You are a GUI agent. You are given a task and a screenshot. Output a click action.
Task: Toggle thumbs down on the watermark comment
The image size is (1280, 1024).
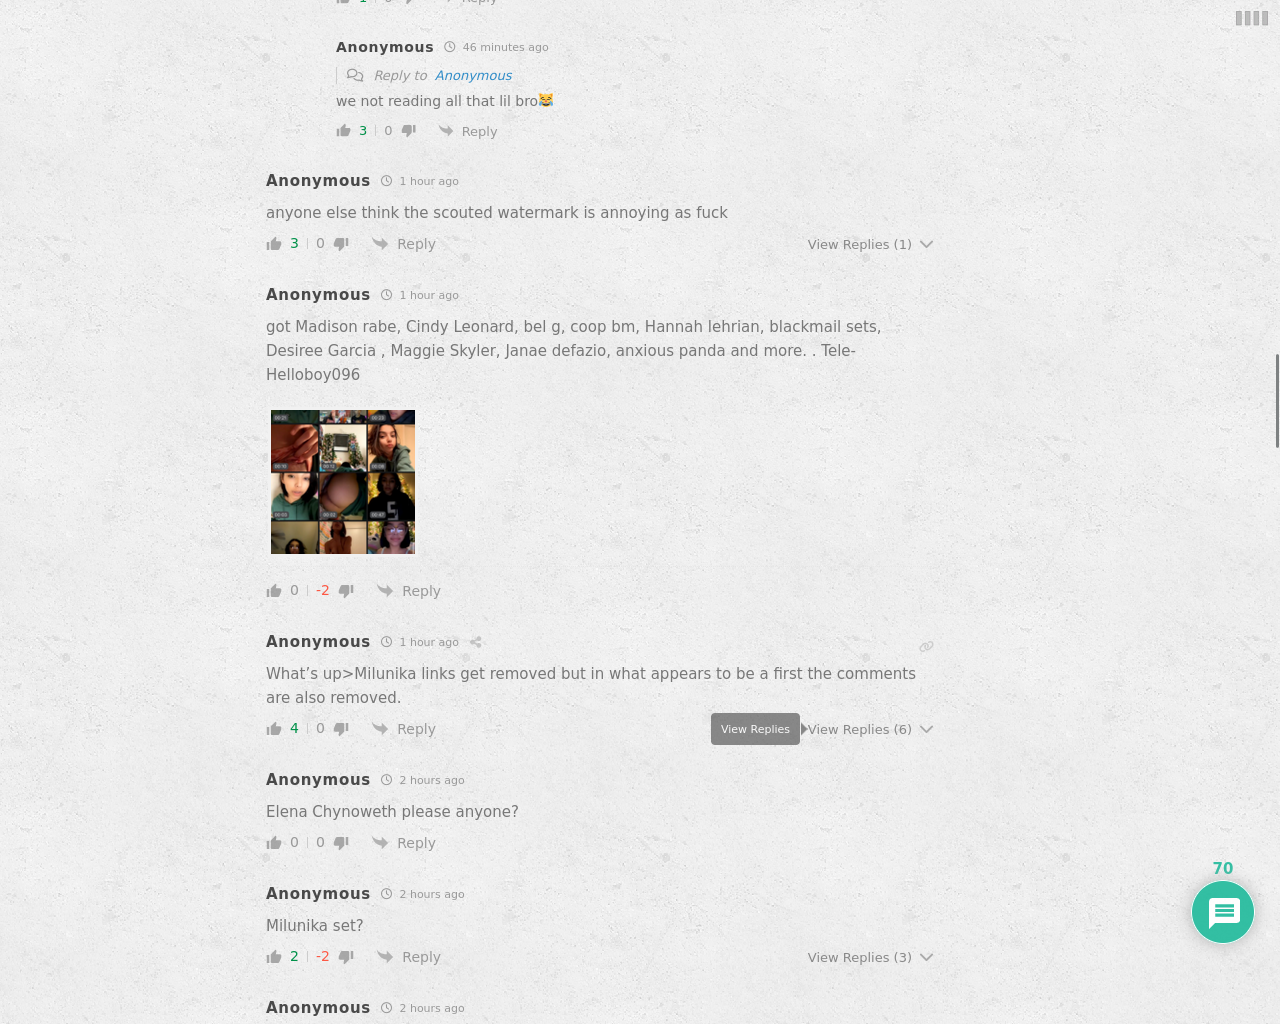tap(341, 244)
